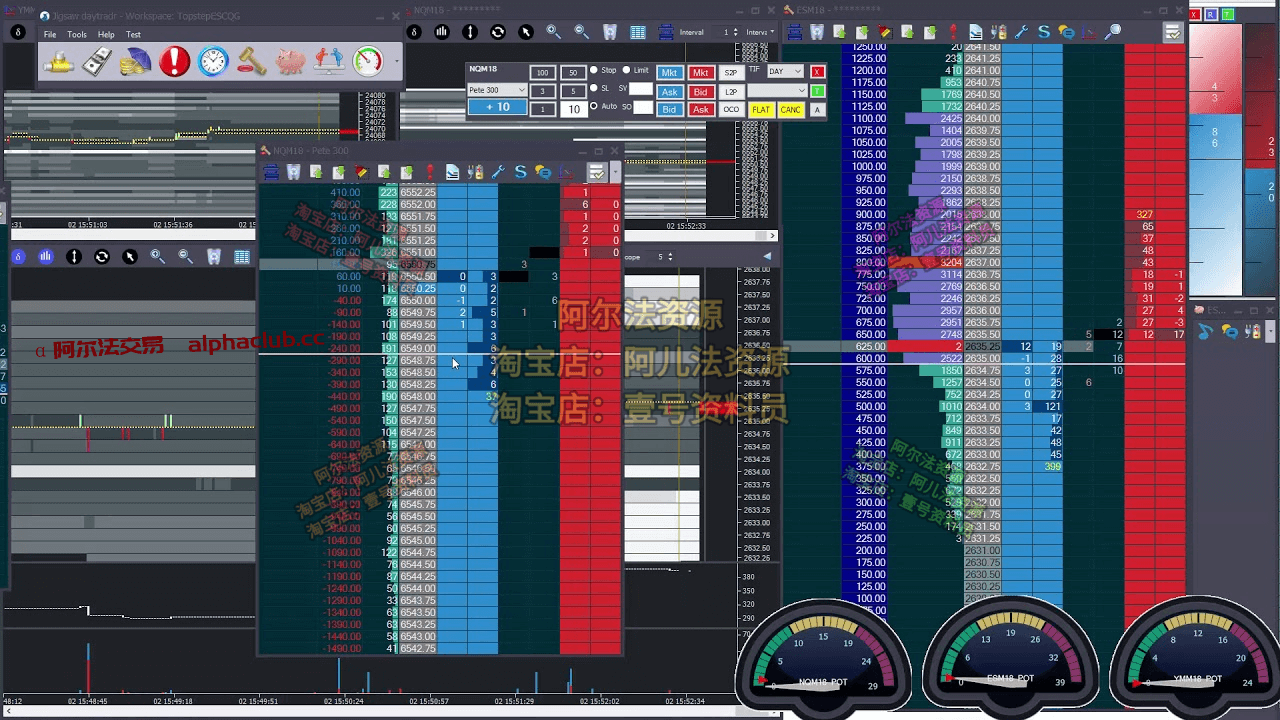Open the Tools menu
The width and height of the screenshot is (1280, 720).
click(77, 35)
